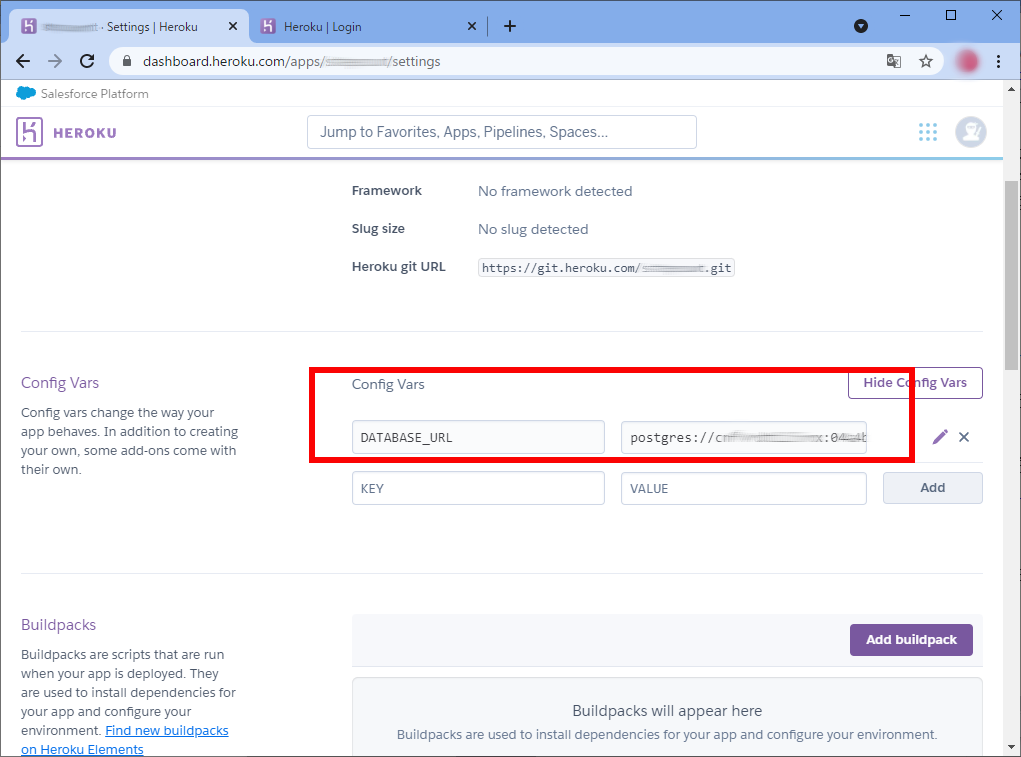Delete the DATABASE_URL config var

click(x=964, y=437)
